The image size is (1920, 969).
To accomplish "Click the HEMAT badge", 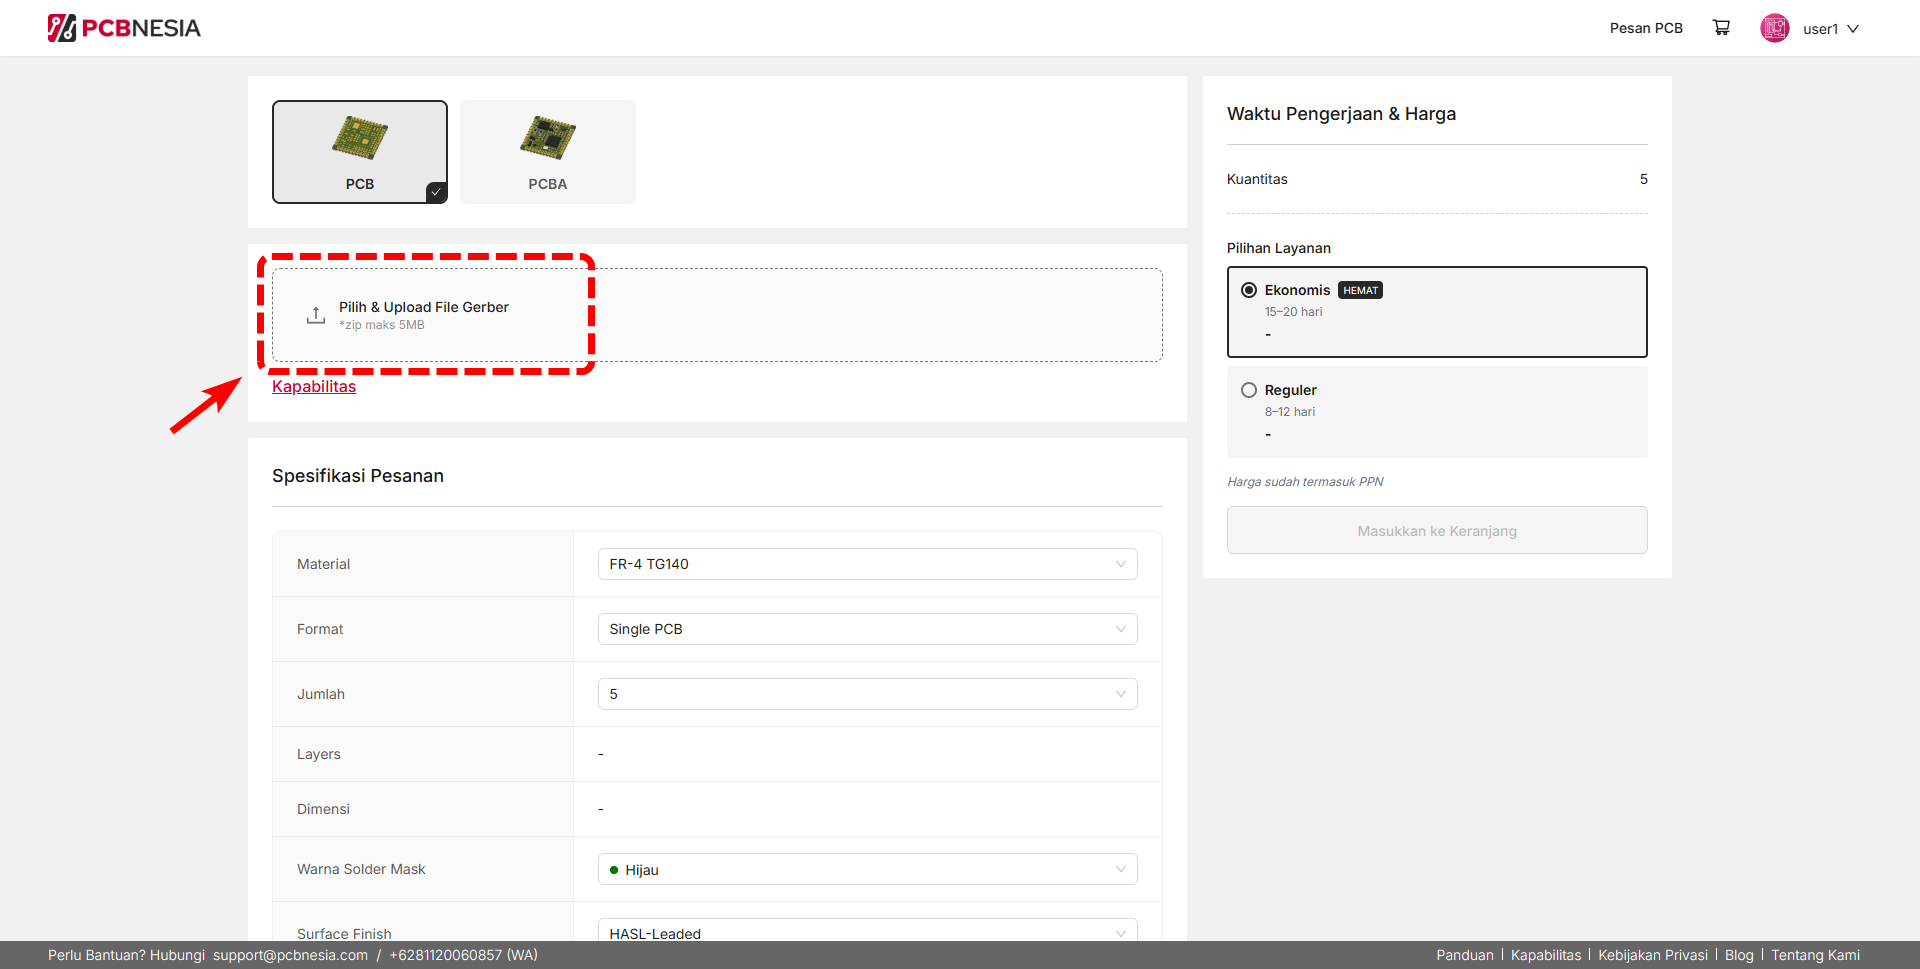I will 1360,290.
